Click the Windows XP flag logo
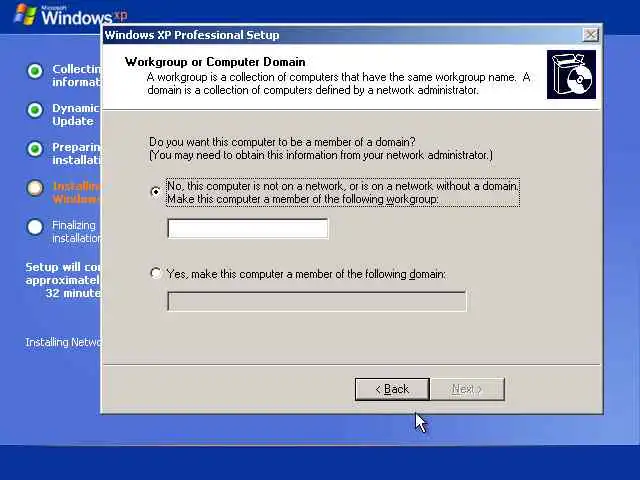 coord(25,14)
